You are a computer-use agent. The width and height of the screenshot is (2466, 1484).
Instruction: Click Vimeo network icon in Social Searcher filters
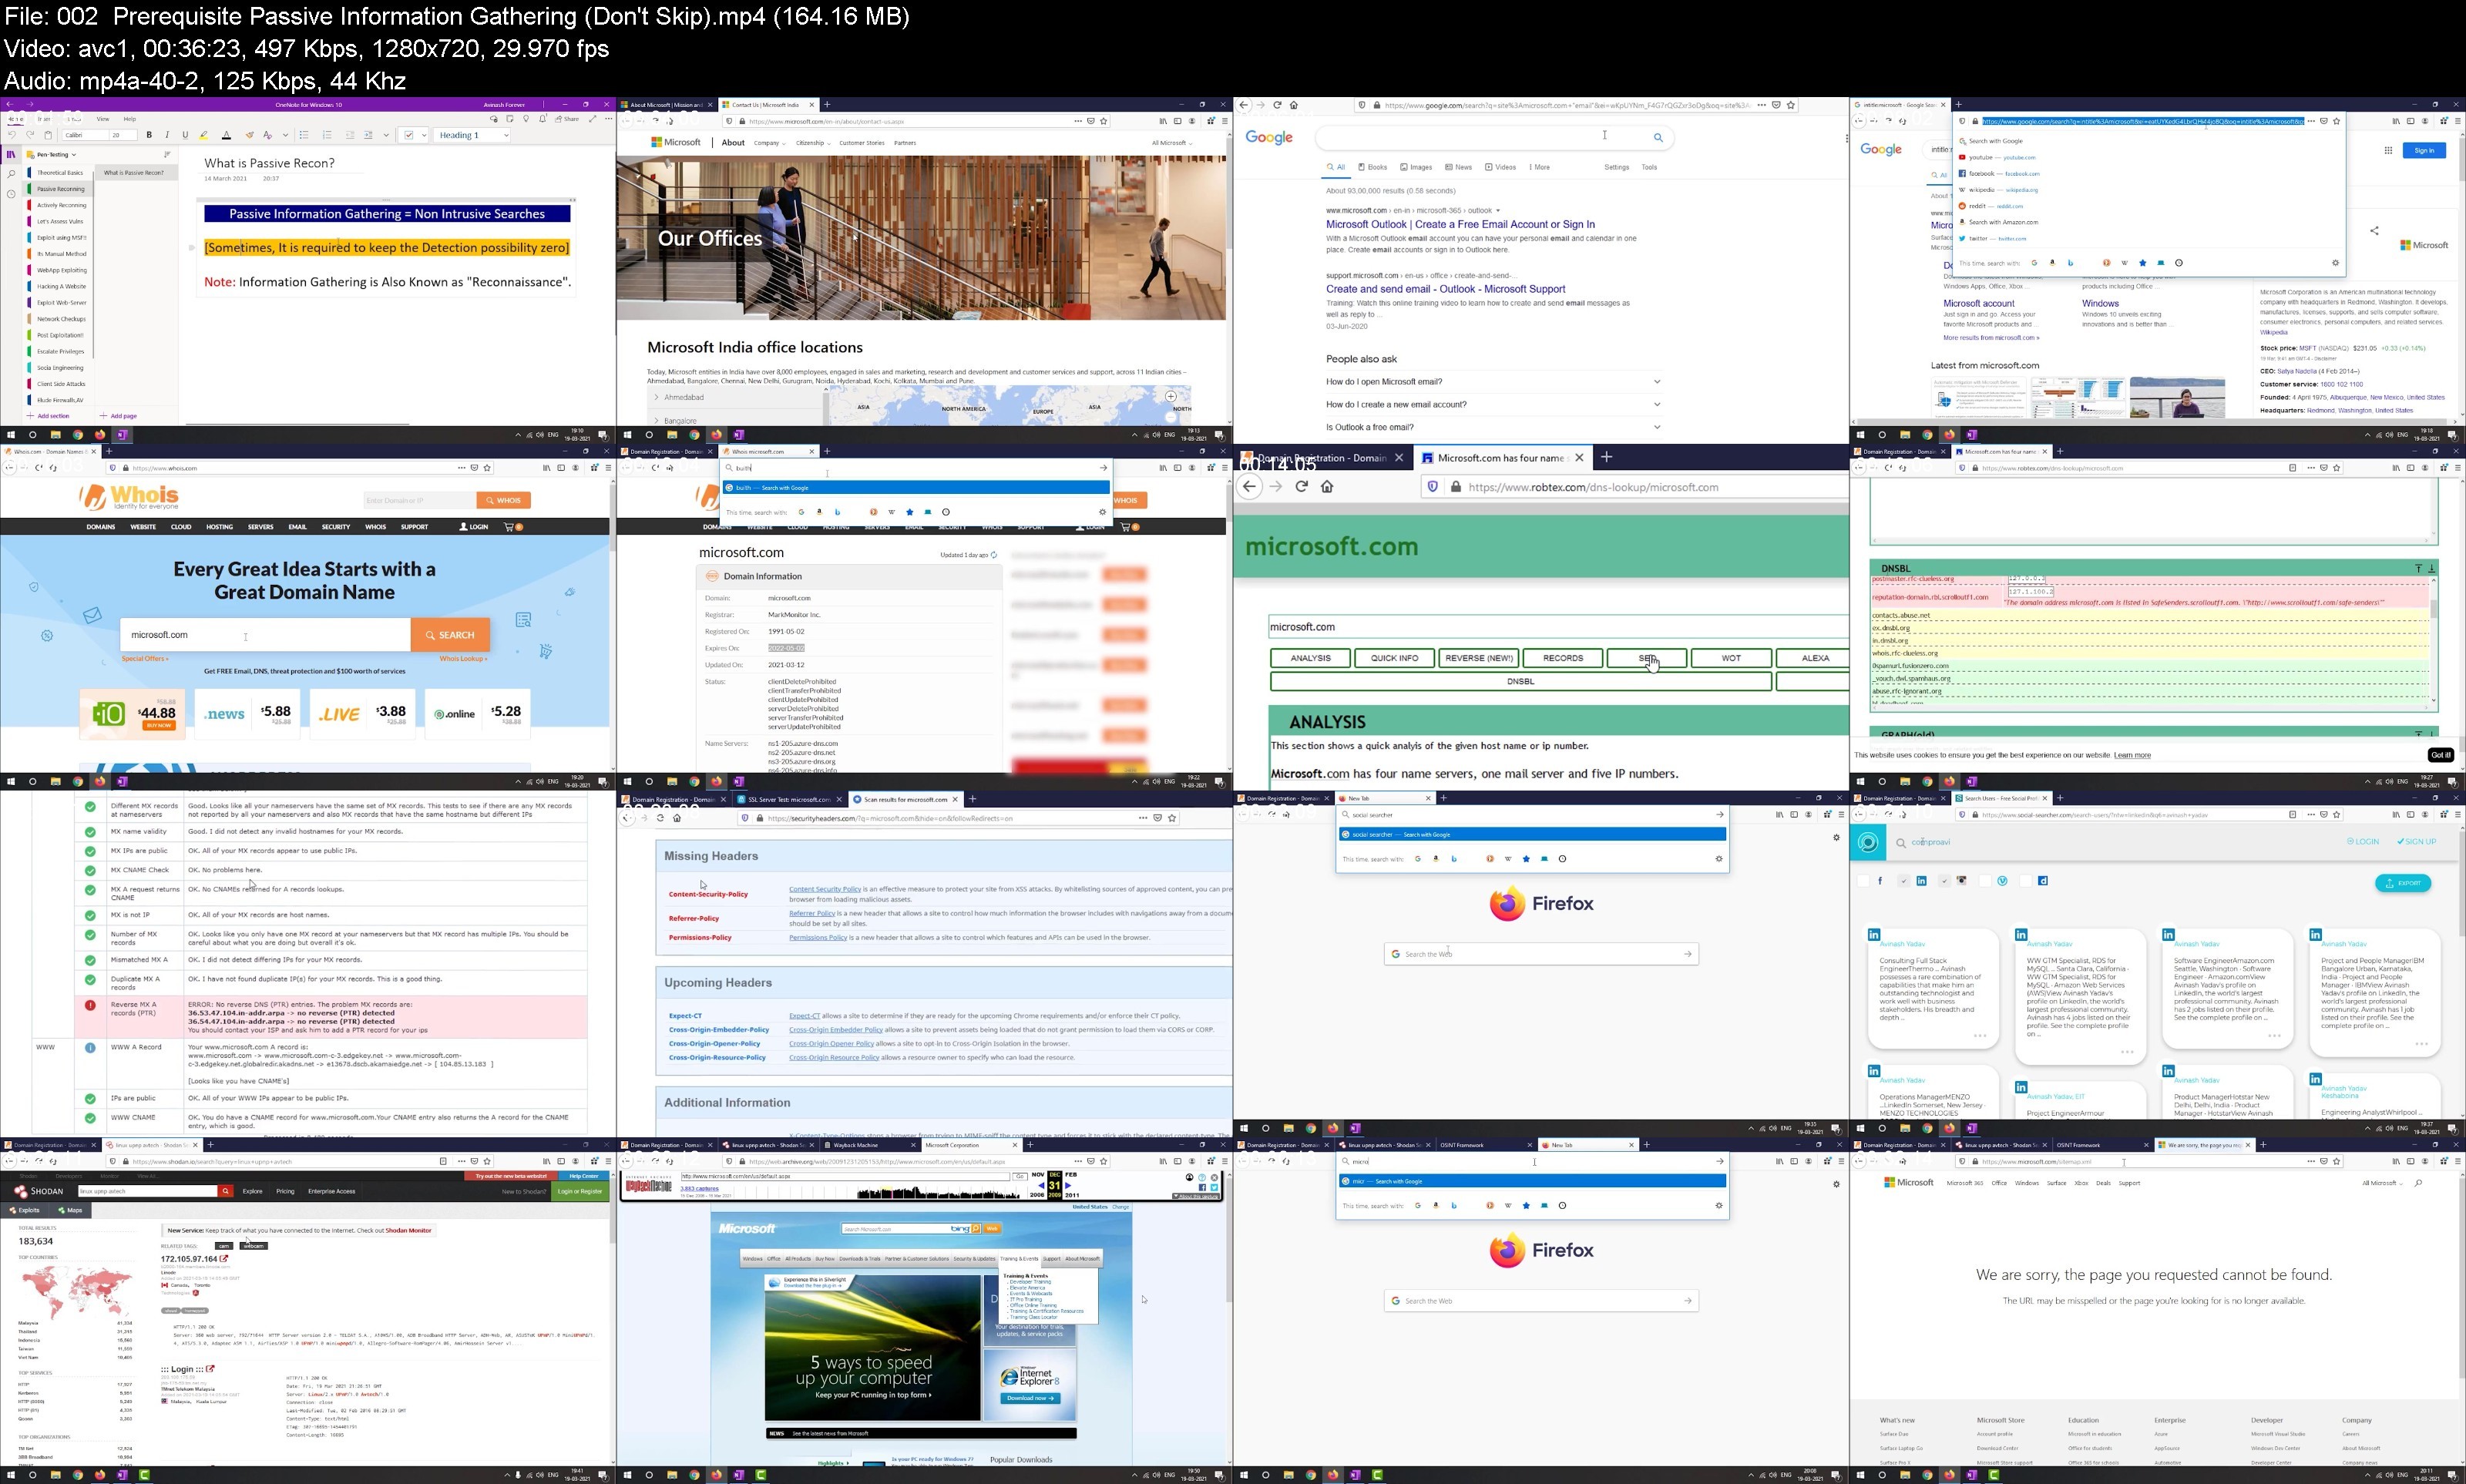pyautogui.click(x=2002, y=881)
